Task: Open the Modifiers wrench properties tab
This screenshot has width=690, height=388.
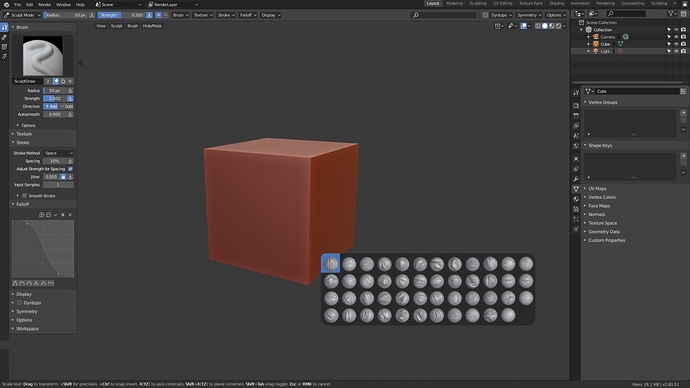Action: [576, 179]
